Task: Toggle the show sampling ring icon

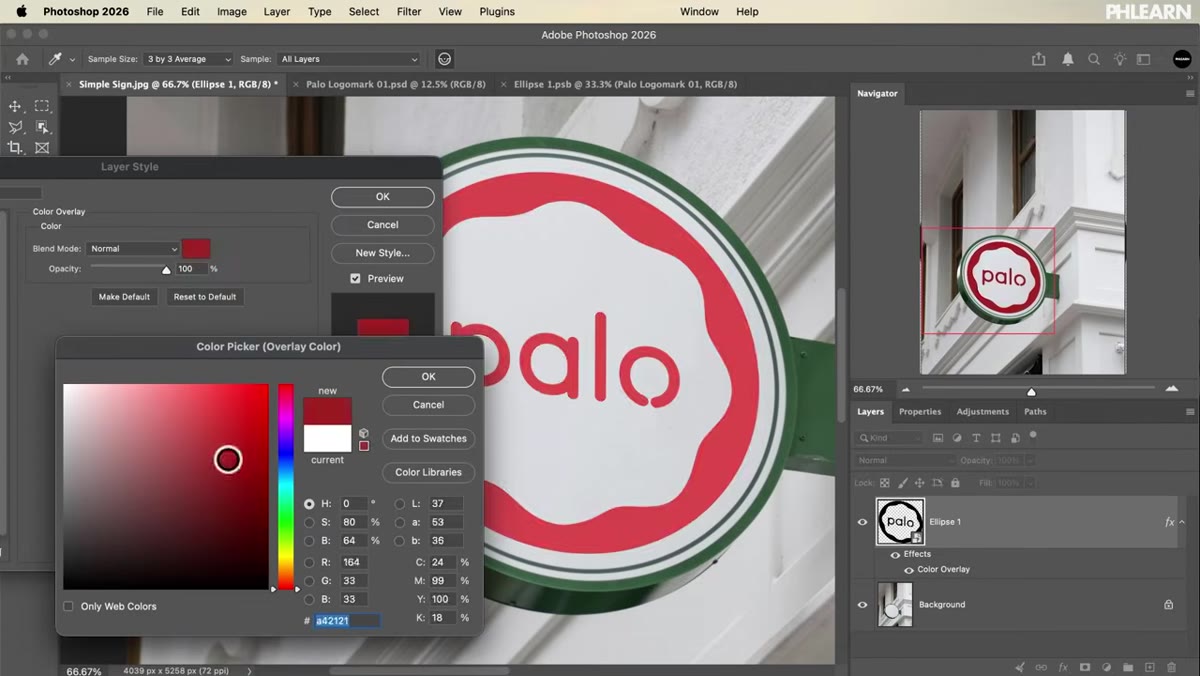Action: [445, 59]
